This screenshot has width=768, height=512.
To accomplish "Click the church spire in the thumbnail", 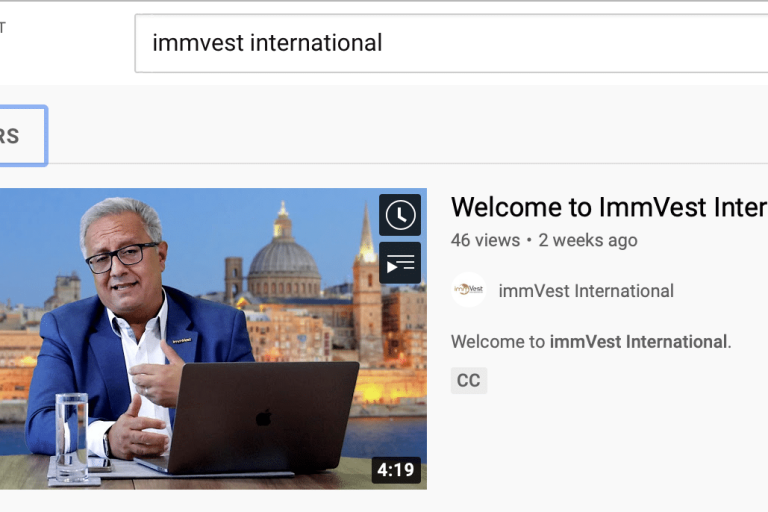I will 367,274.
